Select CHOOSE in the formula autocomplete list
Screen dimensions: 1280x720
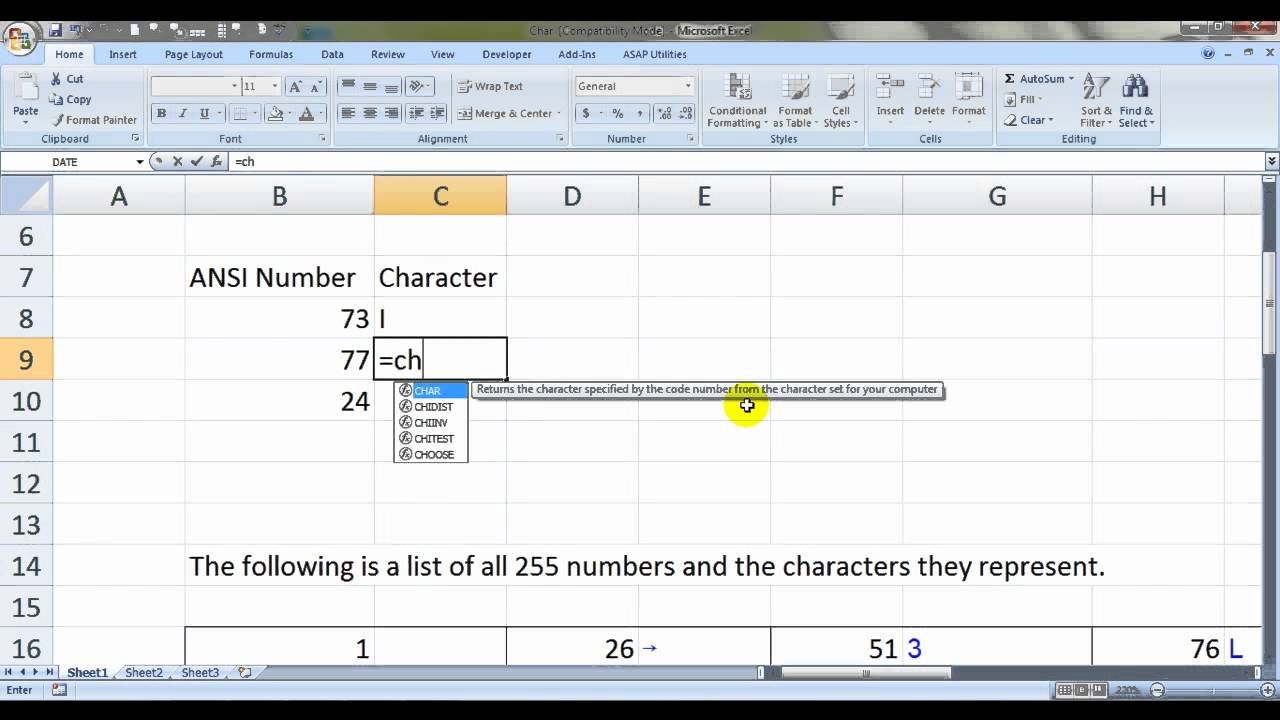point(431,455)
